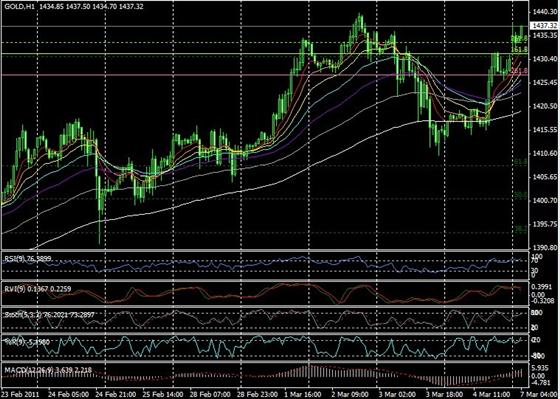Image resolution: width=560 pixels, height=399 pixels.
Task: Click the 28 Feb 07:00 time label
Action: tap(210, 394)
